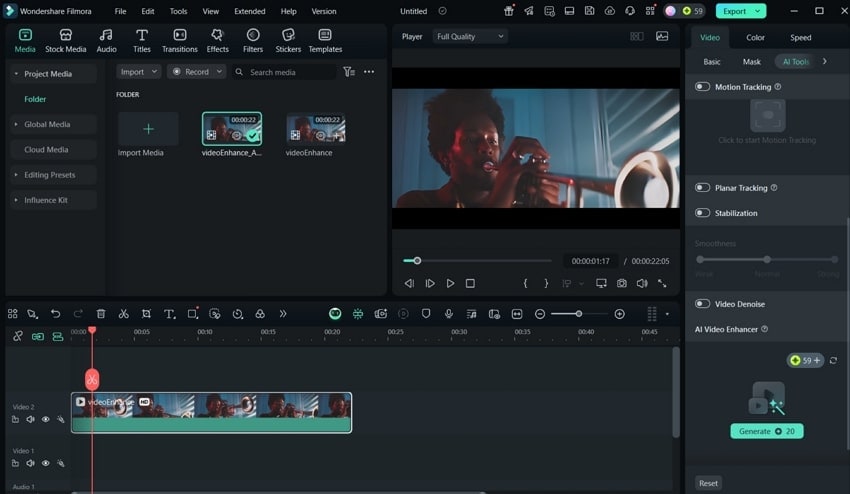The height and width of the screenshot is (494, 850).
Task: Open the Import dropdown
Action: pos(139,72)
